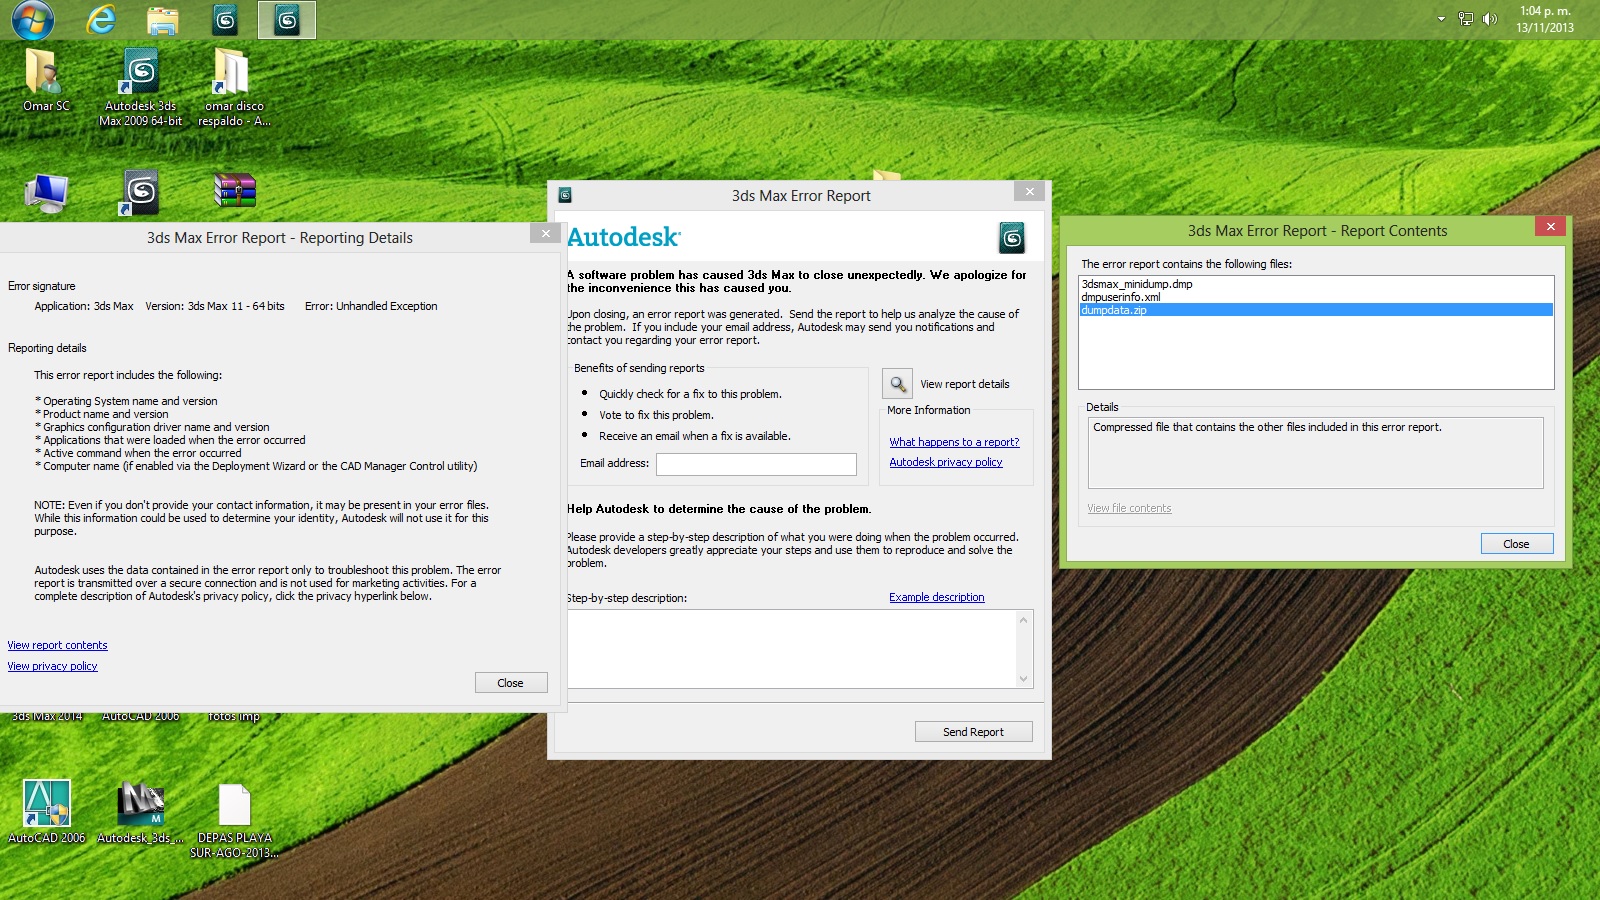This screenshot has width=1600, height=900.
Task: Open File Explorer from the taskbar
Action: (x=162, y=20)
